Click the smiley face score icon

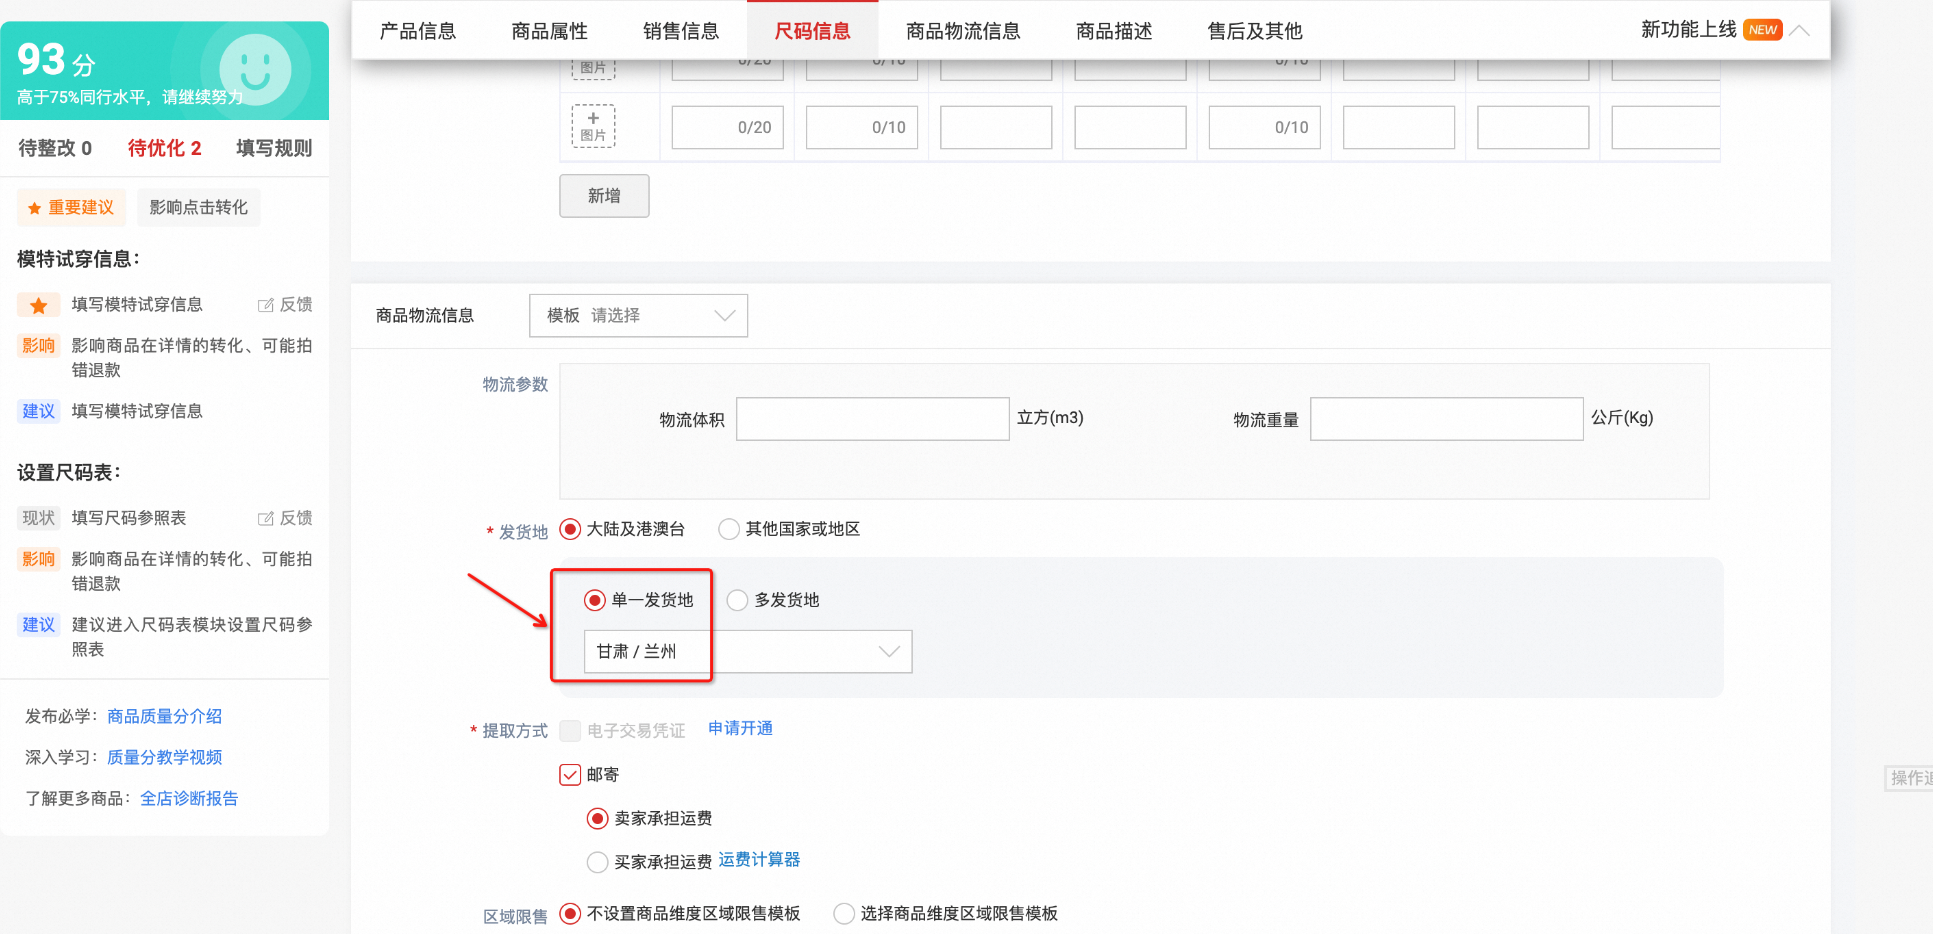[x=255, y=71]
